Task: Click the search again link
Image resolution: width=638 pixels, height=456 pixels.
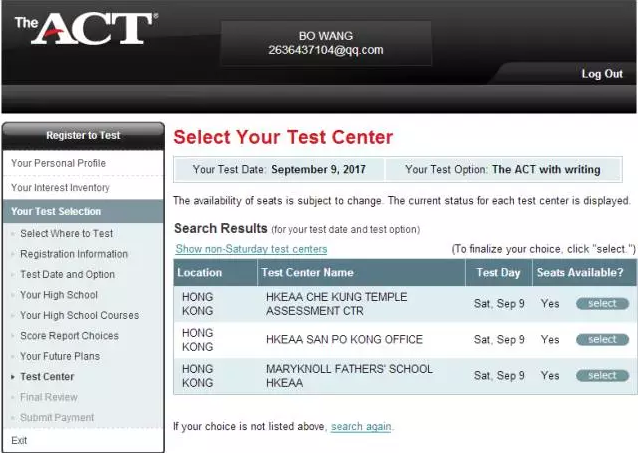Action: [x=361, y=427]
